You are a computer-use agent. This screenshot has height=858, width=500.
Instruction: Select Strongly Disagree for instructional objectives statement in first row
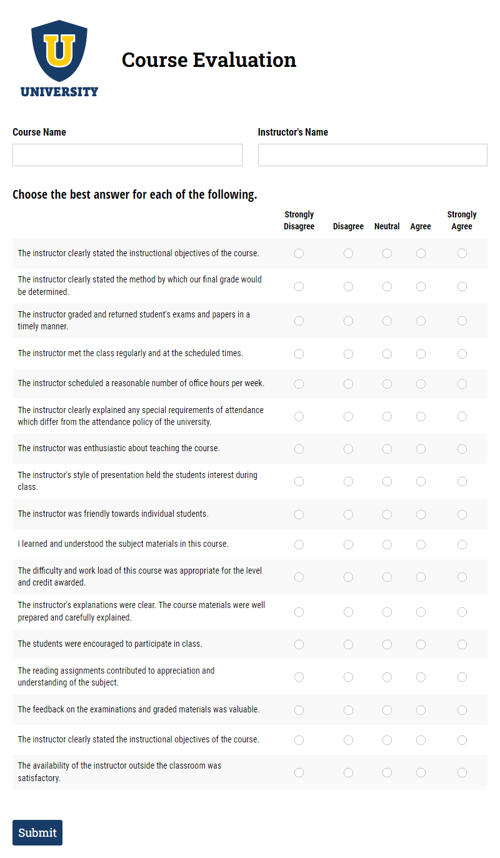(299, 253)
